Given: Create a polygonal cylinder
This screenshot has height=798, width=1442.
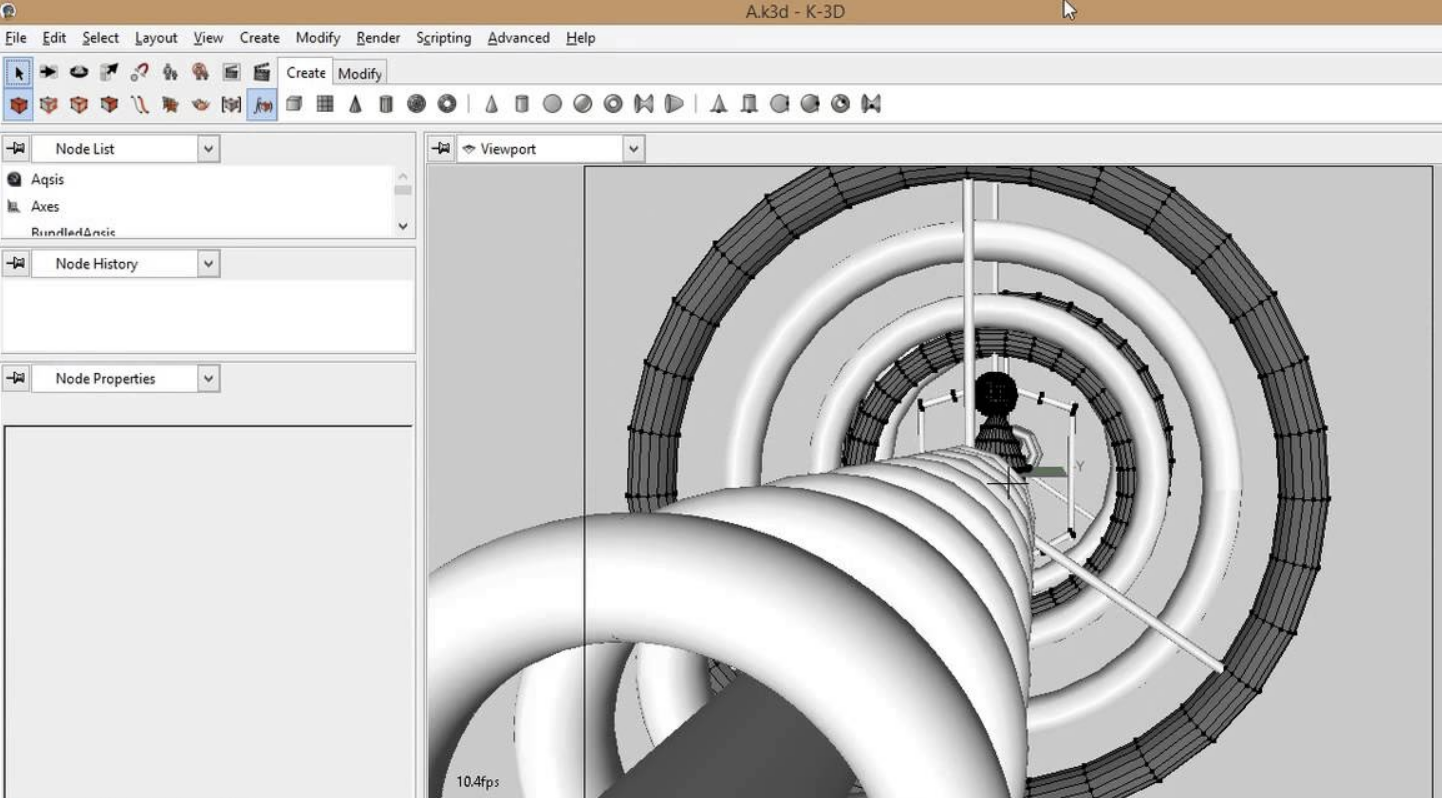Looking at the screenshot, I should (386, 103).
